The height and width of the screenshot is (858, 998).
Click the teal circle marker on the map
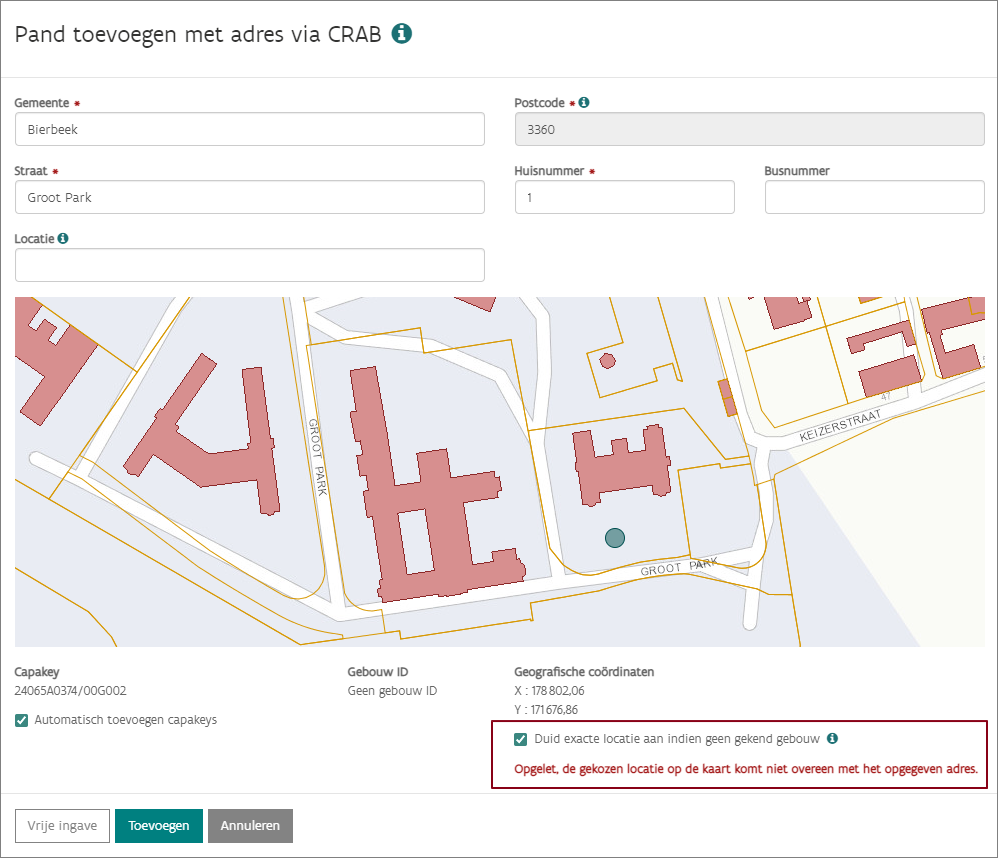coord(615,538)
